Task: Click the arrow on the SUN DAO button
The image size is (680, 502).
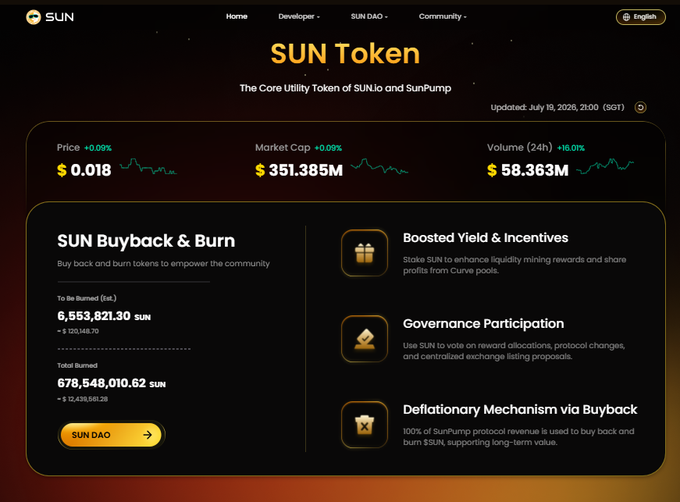Action: (147, 435)
